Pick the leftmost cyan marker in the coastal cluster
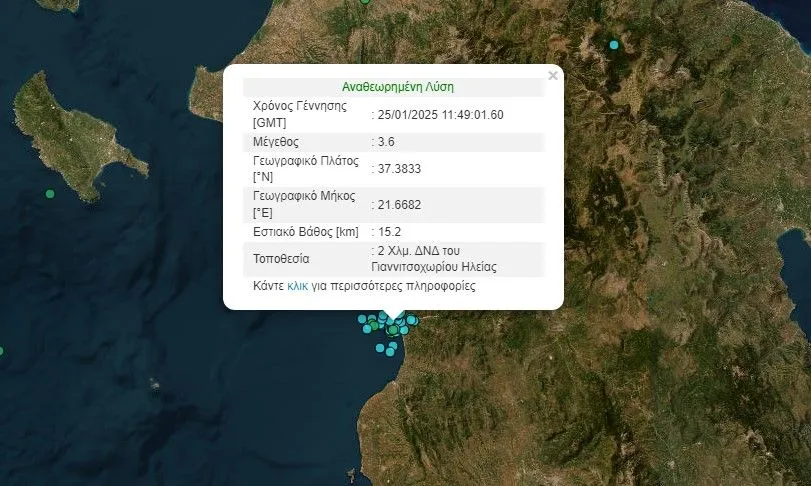The height and width of the screenshot is (486, 811). coord(362,319)
